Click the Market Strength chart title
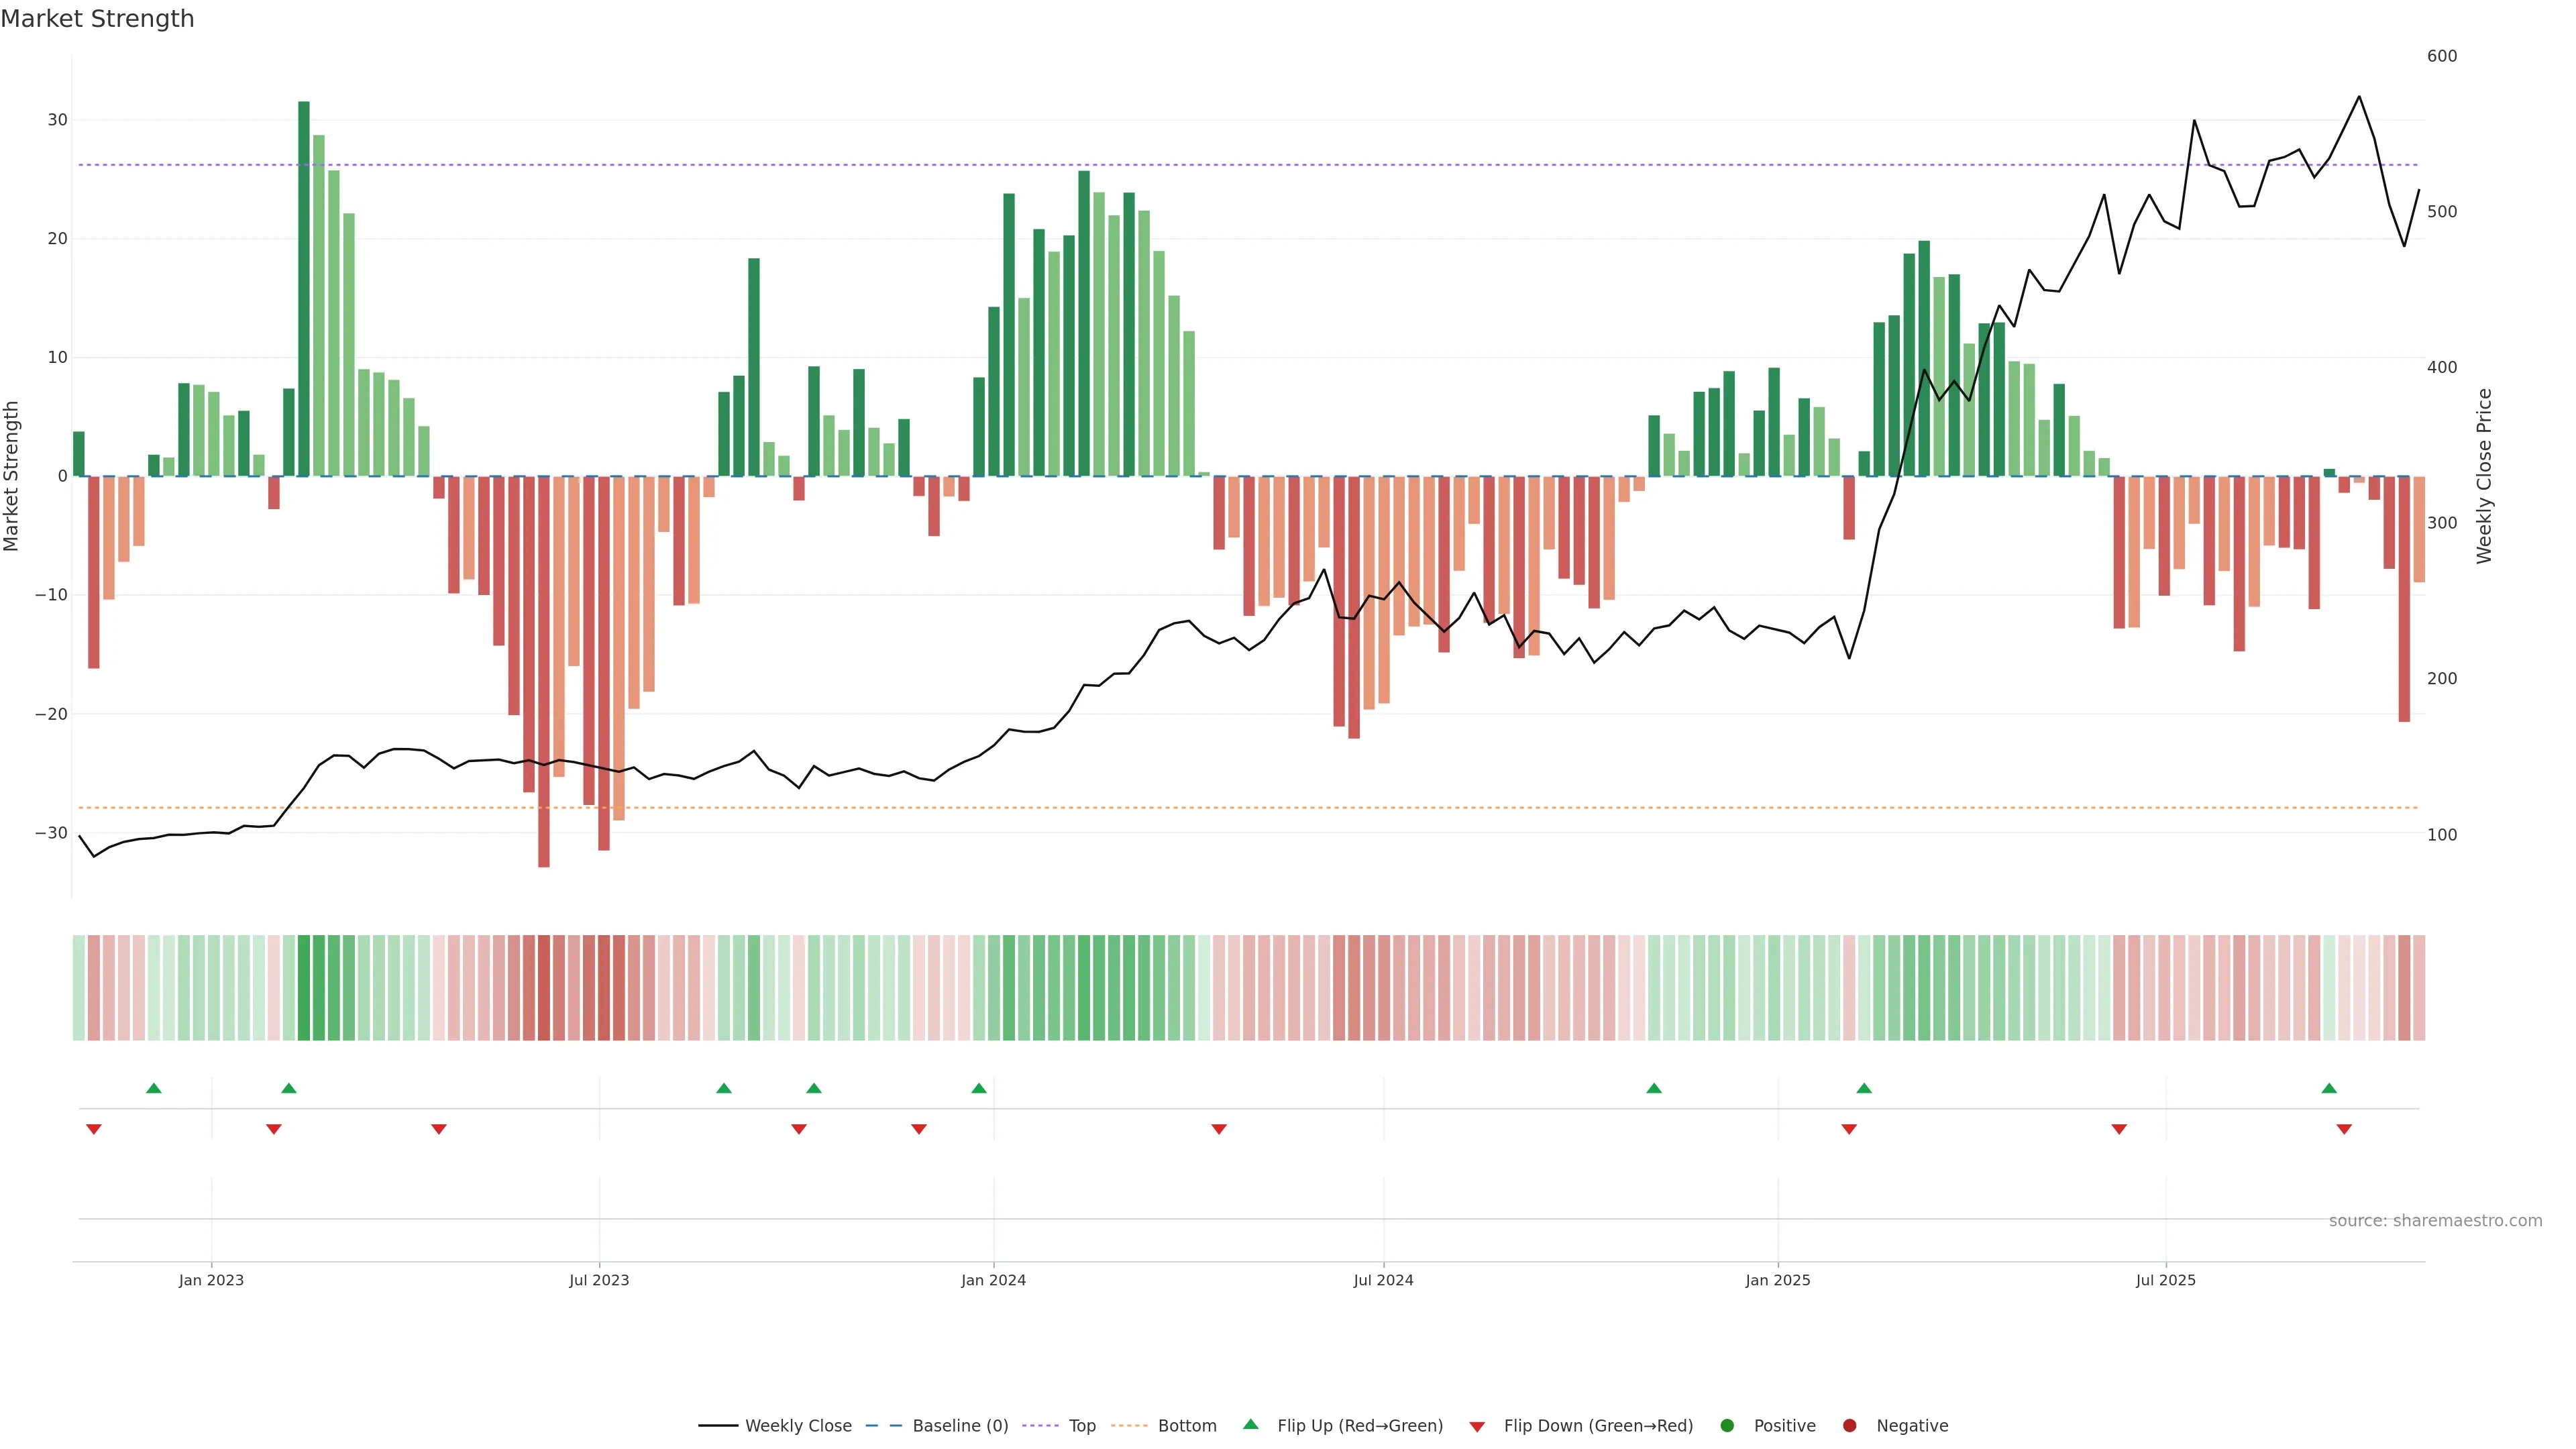The width and height of the screenshot is (2576, 1449). coord(97,19)
